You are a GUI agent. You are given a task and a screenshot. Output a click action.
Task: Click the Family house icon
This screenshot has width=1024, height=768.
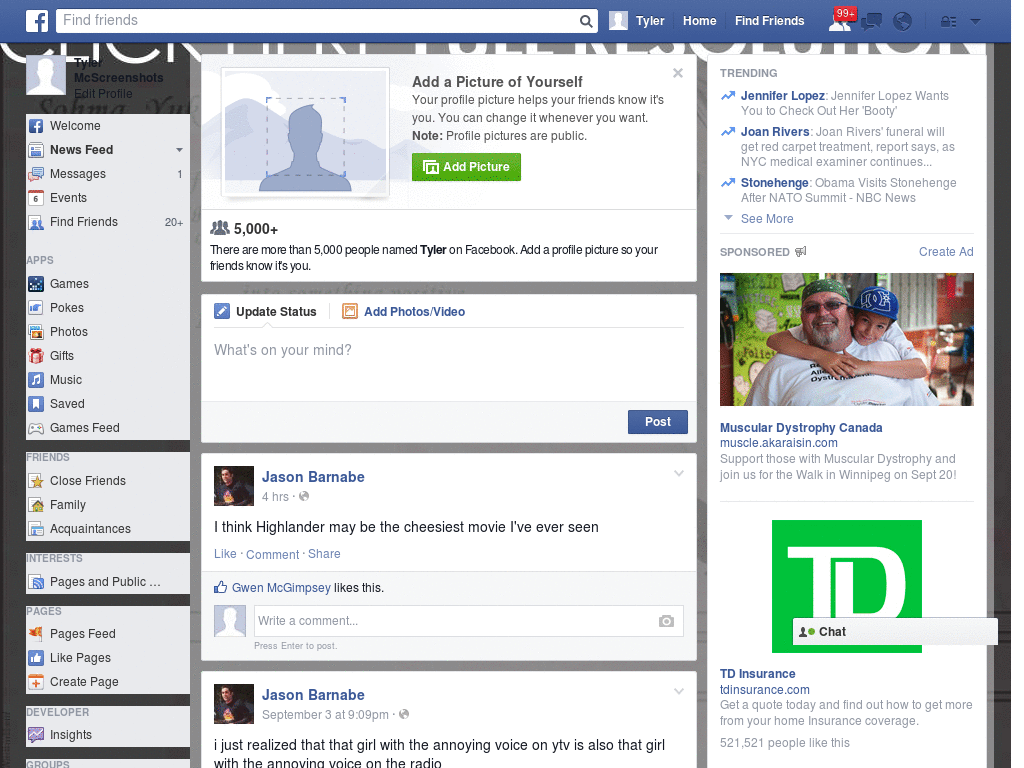coord(37,505)
